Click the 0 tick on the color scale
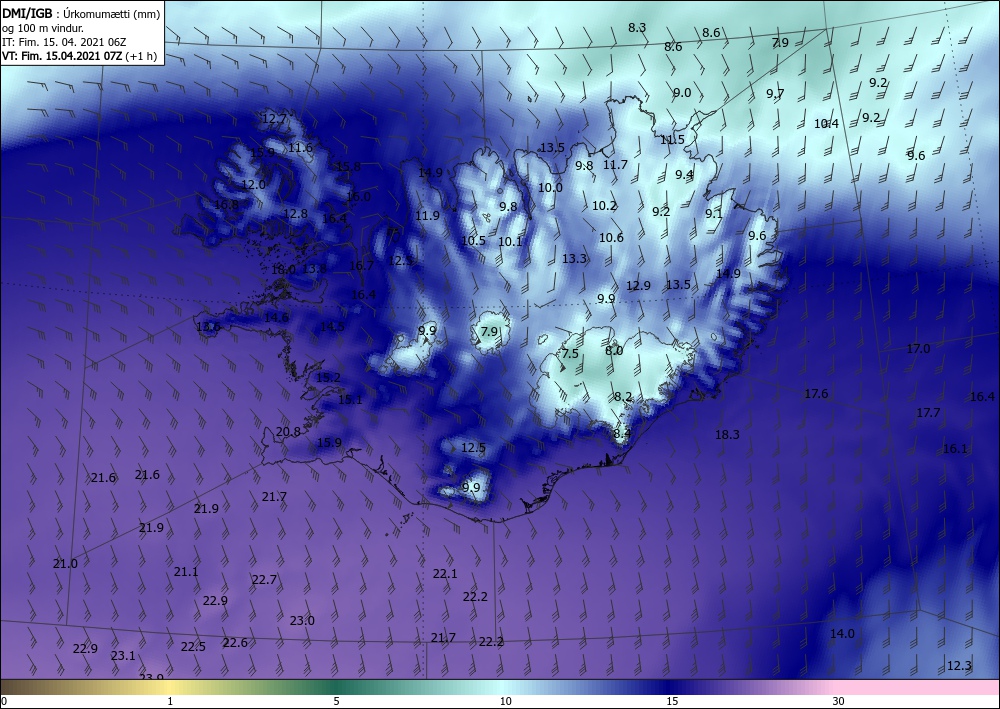Screen dimensions: 1000x709 click(x=4, y=701)
